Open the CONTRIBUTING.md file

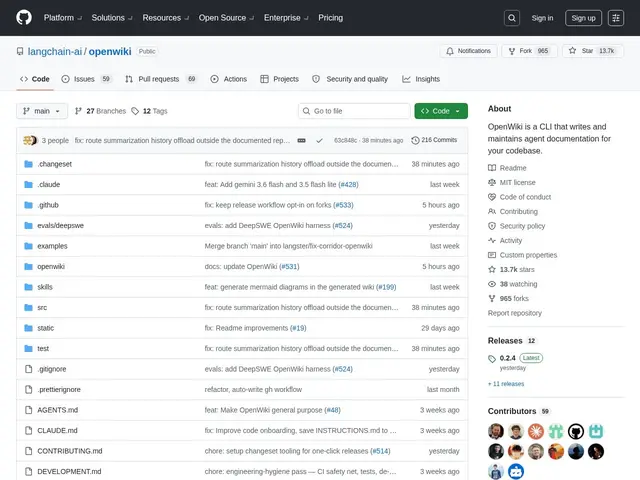coord(70,451)
